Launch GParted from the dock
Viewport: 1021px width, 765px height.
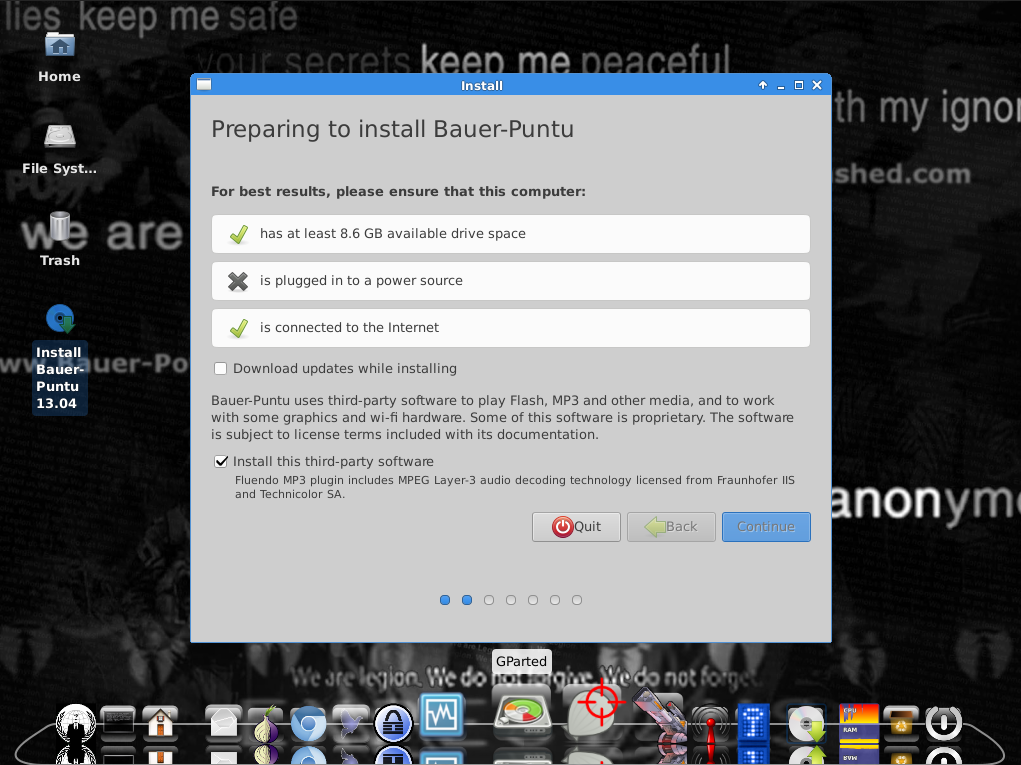click(522, 712)
